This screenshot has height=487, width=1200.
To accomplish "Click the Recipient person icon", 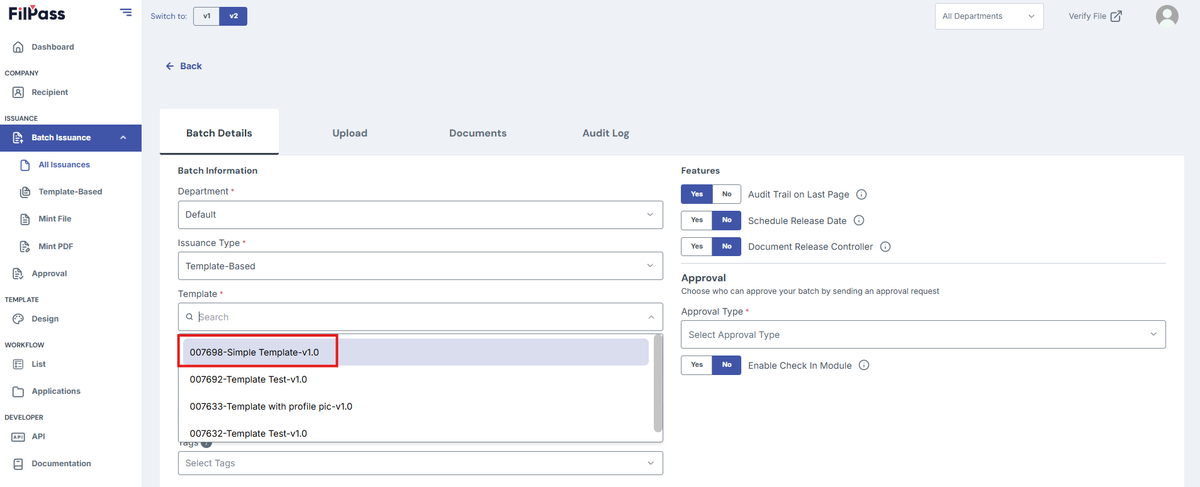I will coord(18,92).
